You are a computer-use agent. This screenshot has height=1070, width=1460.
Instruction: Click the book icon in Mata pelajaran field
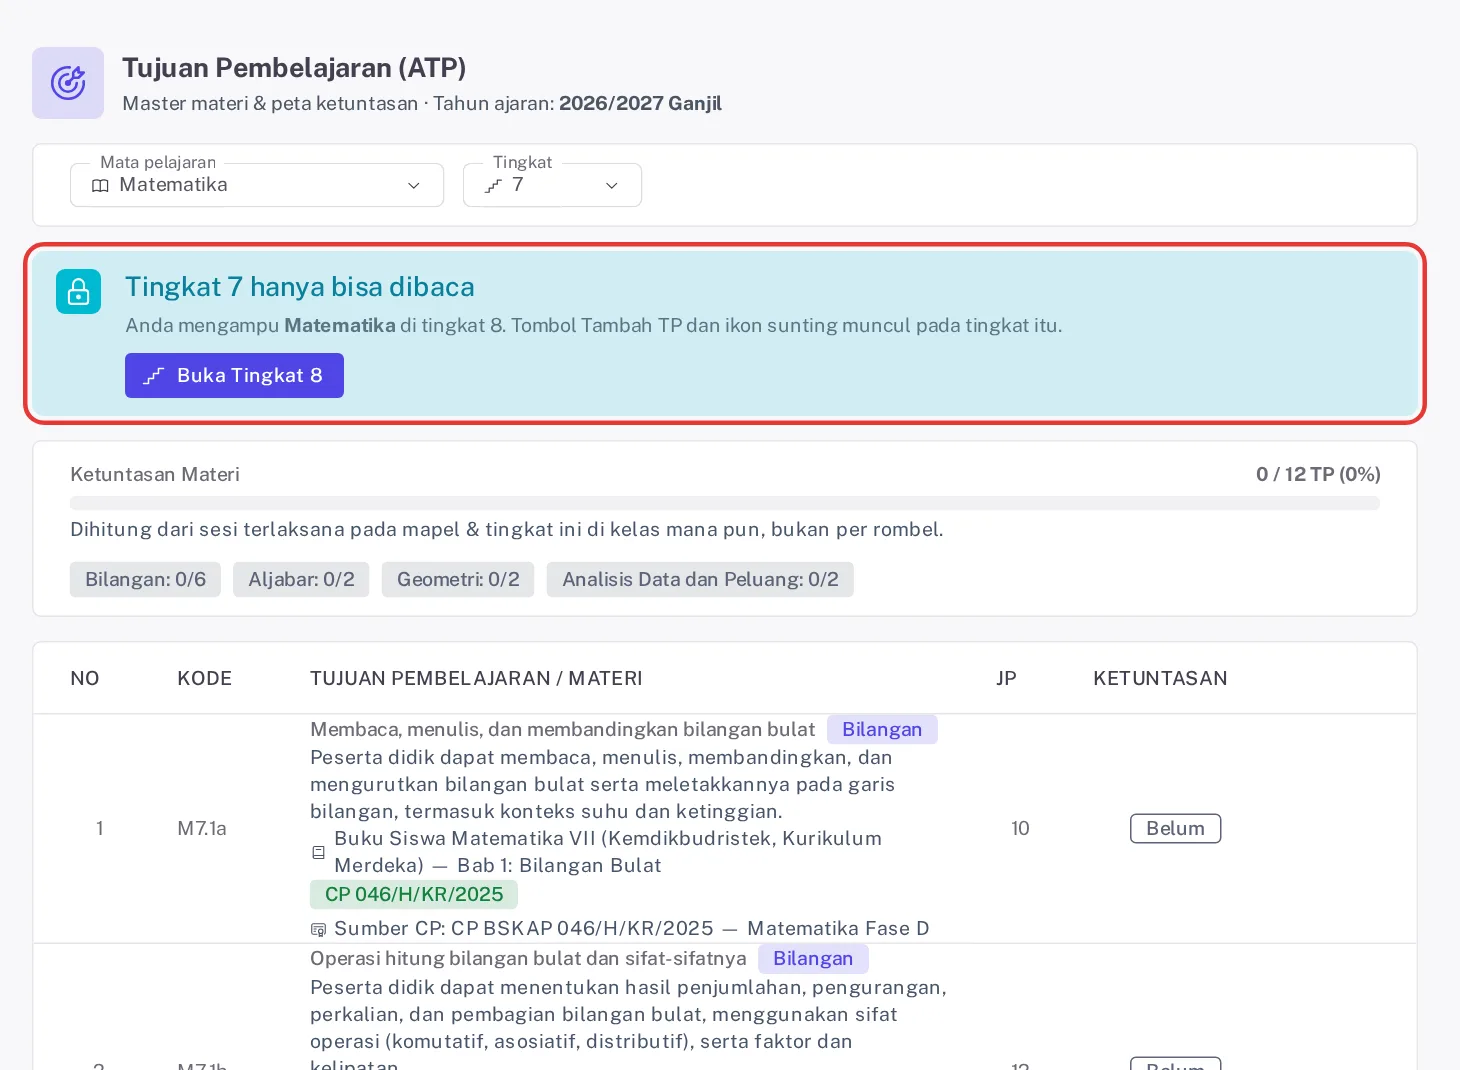click(100, 186)
